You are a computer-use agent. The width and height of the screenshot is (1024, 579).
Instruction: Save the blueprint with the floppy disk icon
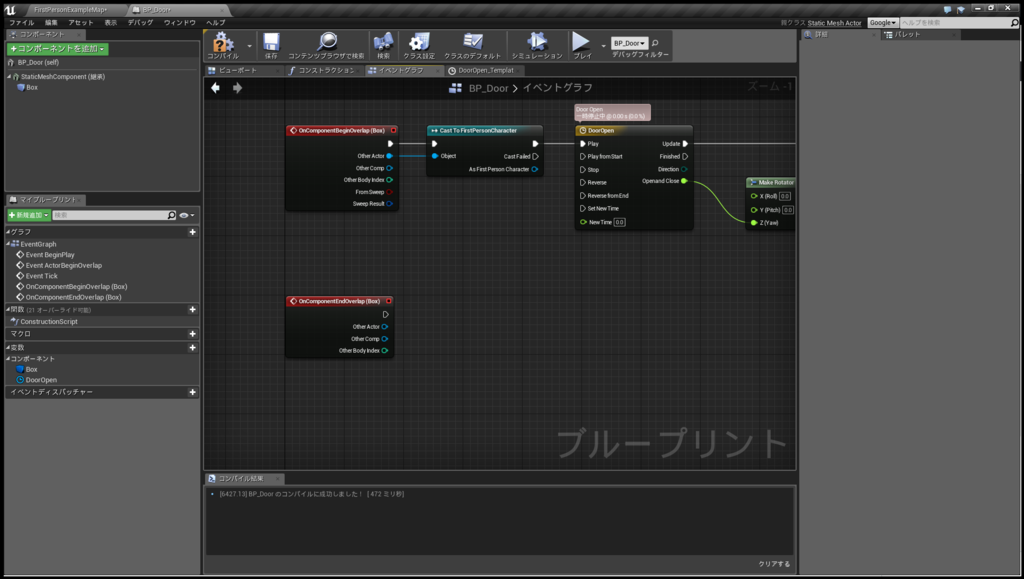(x=271, y=44)
